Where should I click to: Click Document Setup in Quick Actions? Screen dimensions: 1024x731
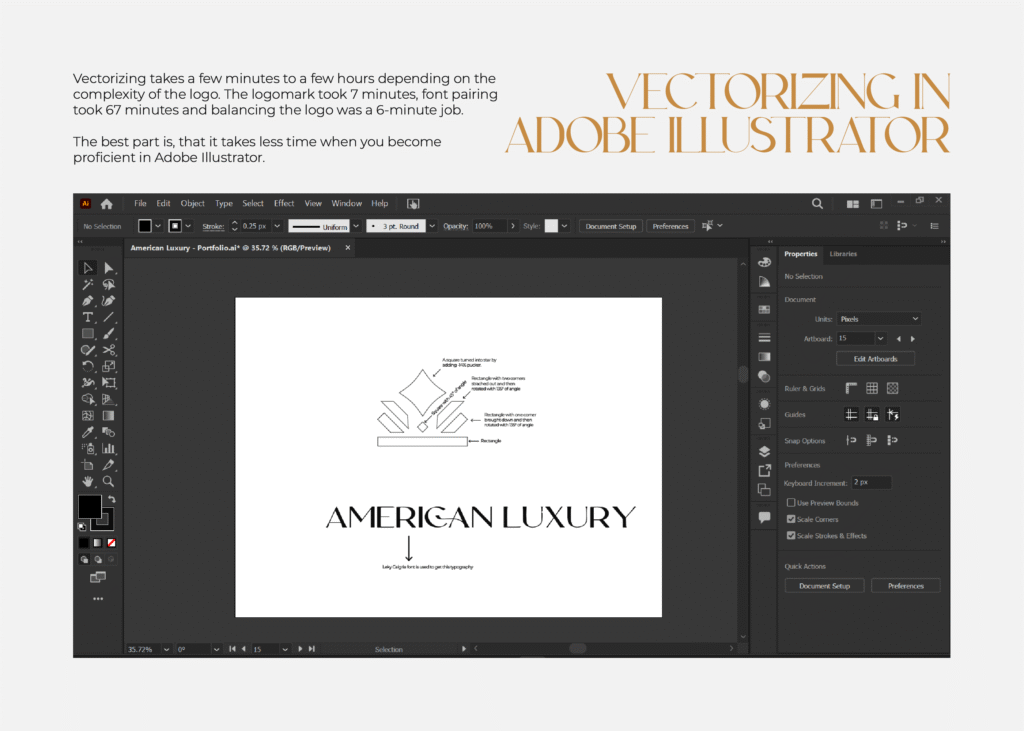coord(824,586)
